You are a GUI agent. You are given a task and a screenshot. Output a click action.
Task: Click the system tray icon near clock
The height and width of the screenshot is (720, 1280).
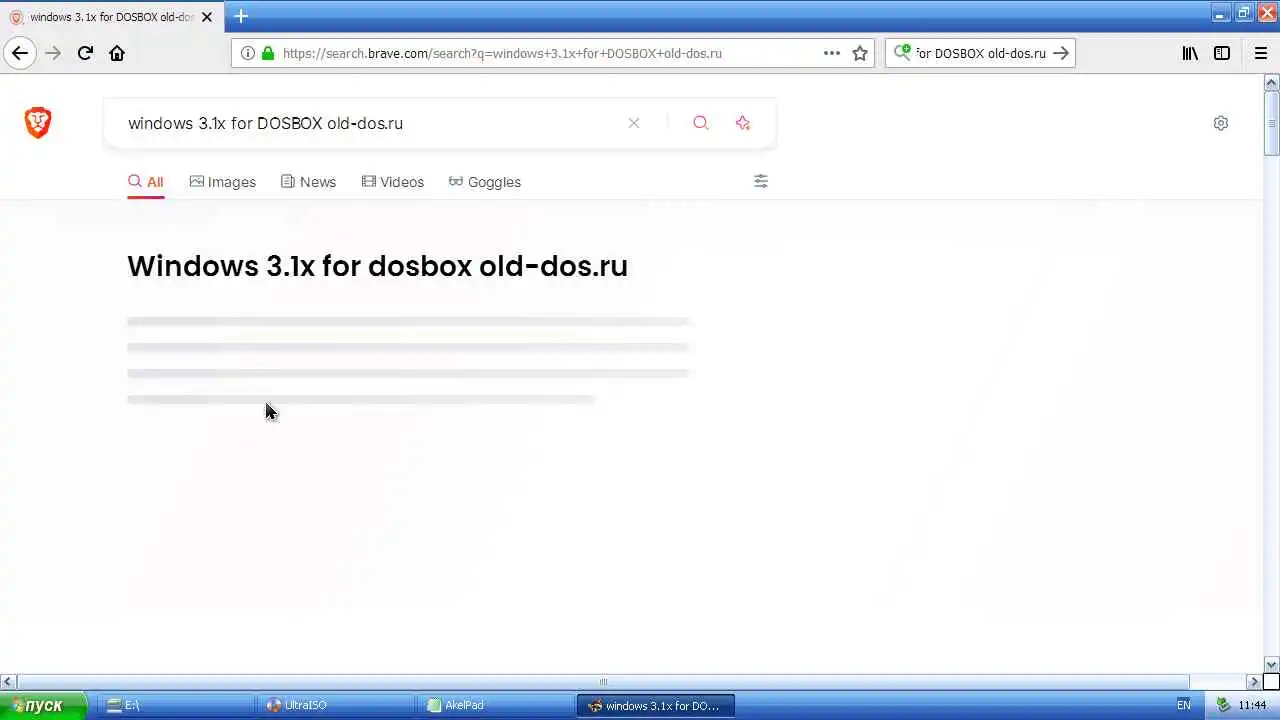pyautogui.click(x=1222, y=705)
